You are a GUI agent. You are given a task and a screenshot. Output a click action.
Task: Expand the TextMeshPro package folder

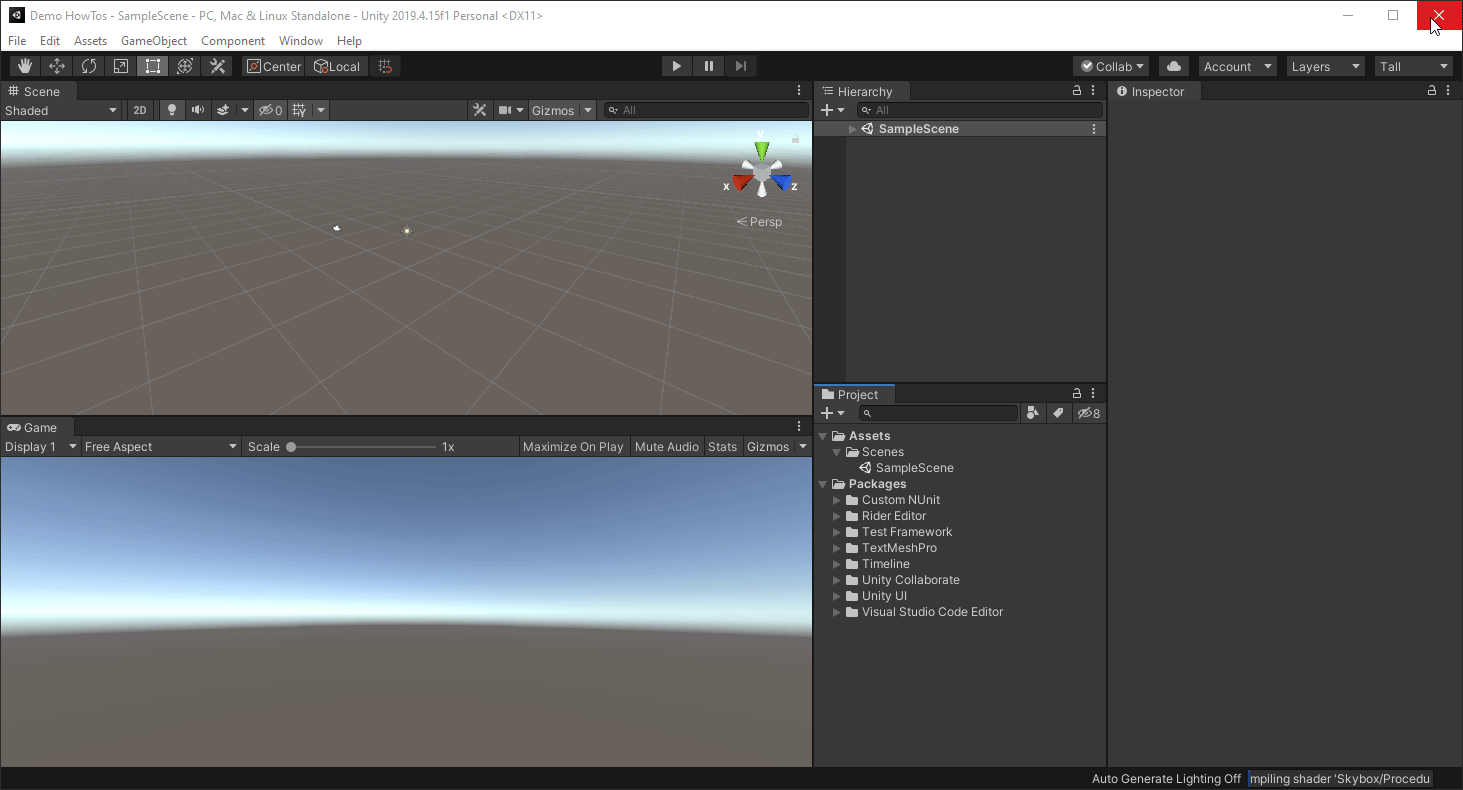point(837,548)
